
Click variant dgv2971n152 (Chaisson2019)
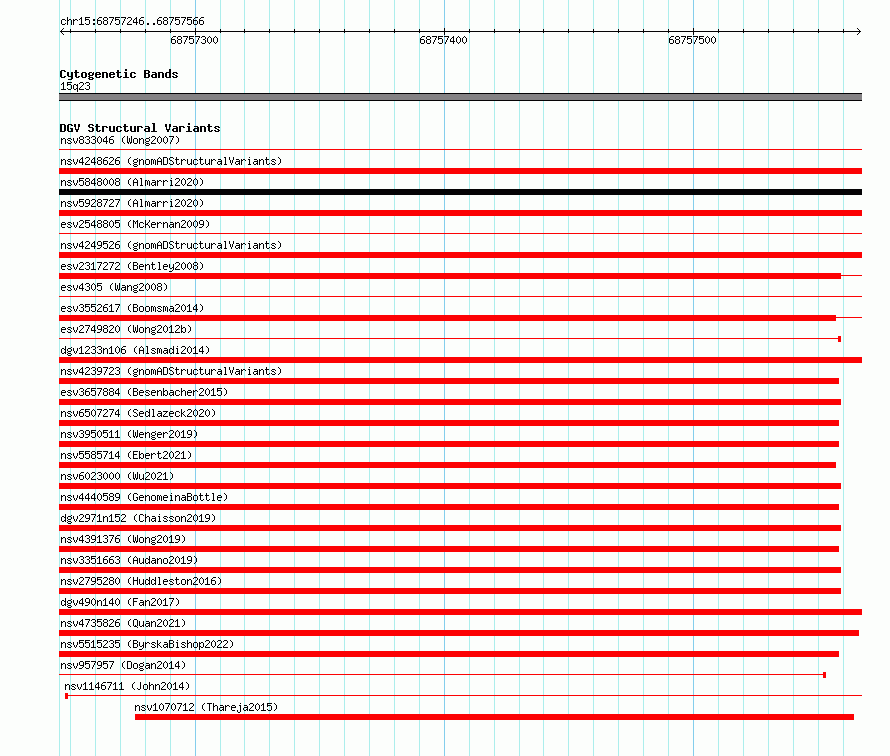[138, 518]
